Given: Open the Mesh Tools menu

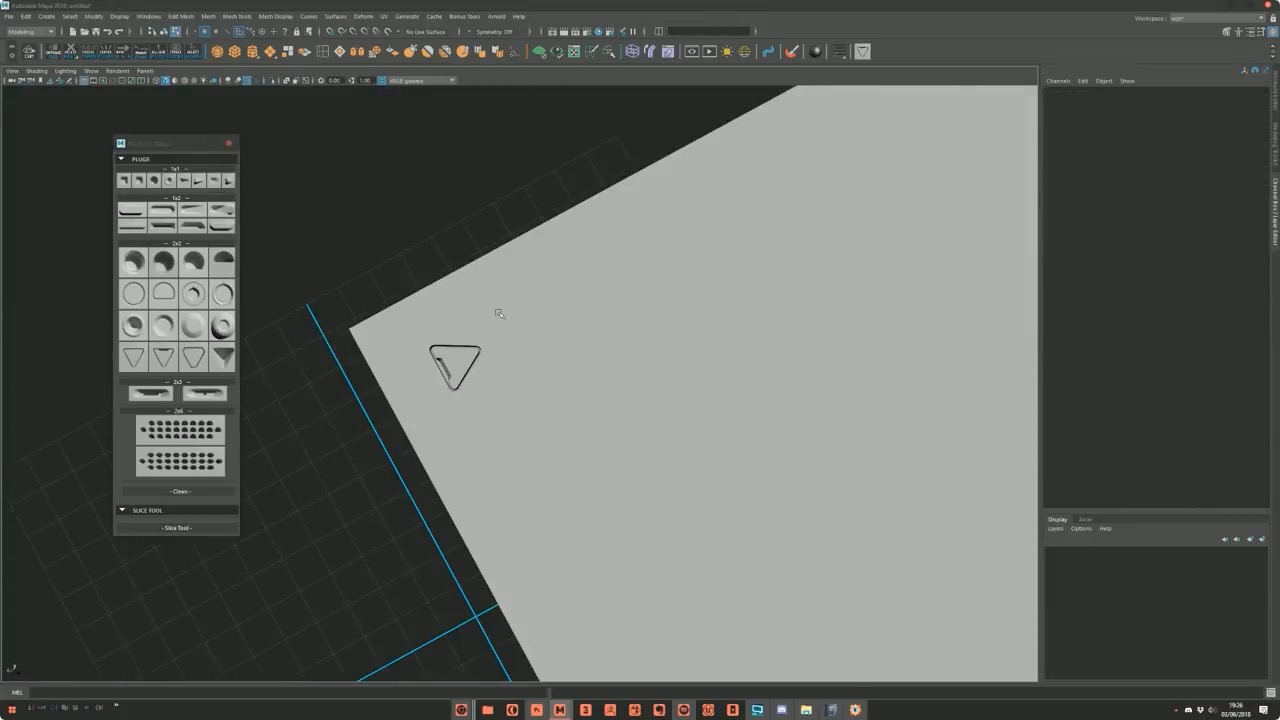Looking at the screenshot, I should pos(236,16).
